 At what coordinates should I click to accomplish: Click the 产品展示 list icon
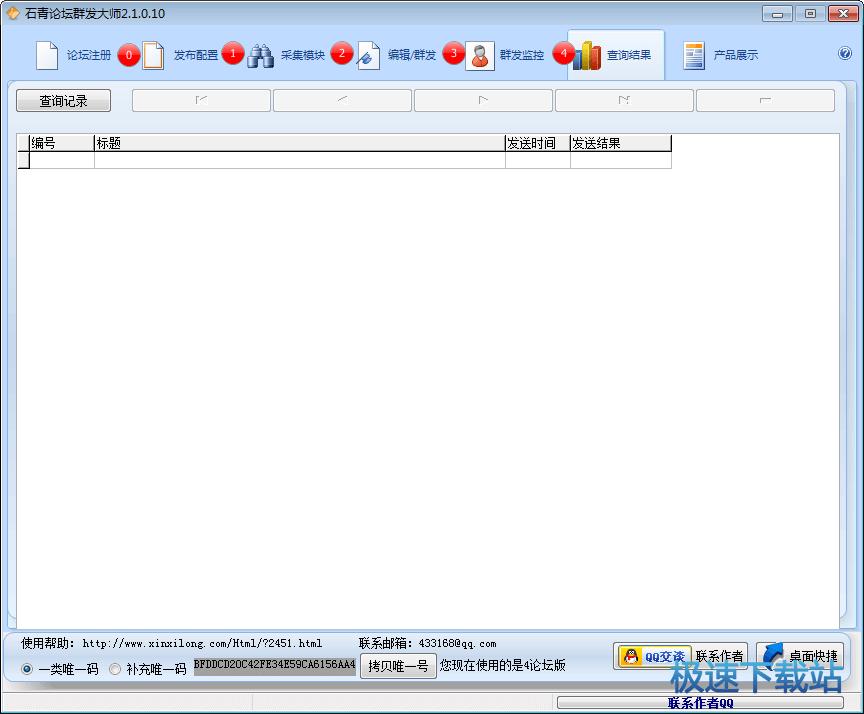(x=694, y=56)
